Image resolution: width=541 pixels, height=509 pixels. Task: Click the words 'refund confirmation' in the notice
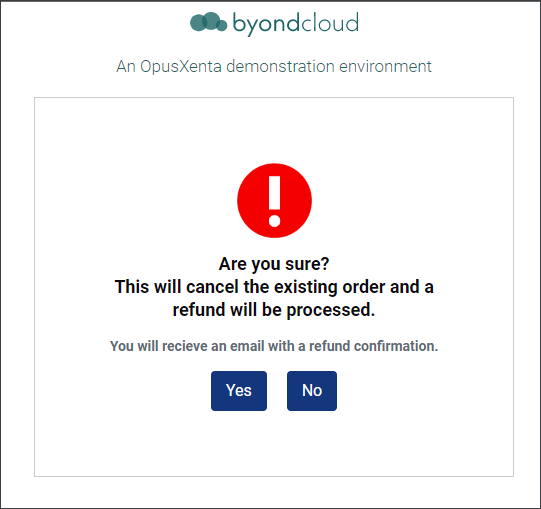click(x=372, y=346)
